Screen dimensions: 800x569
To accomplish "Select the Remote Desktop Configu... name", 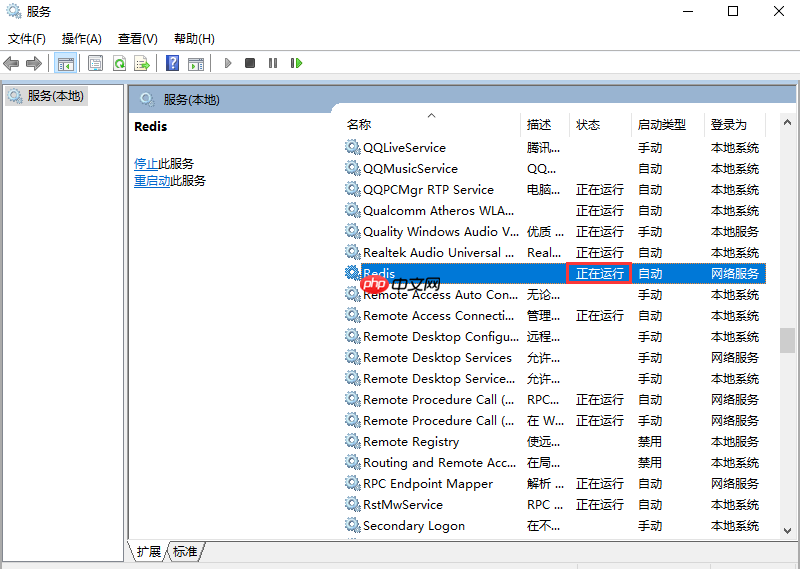I will coord(441,337).
